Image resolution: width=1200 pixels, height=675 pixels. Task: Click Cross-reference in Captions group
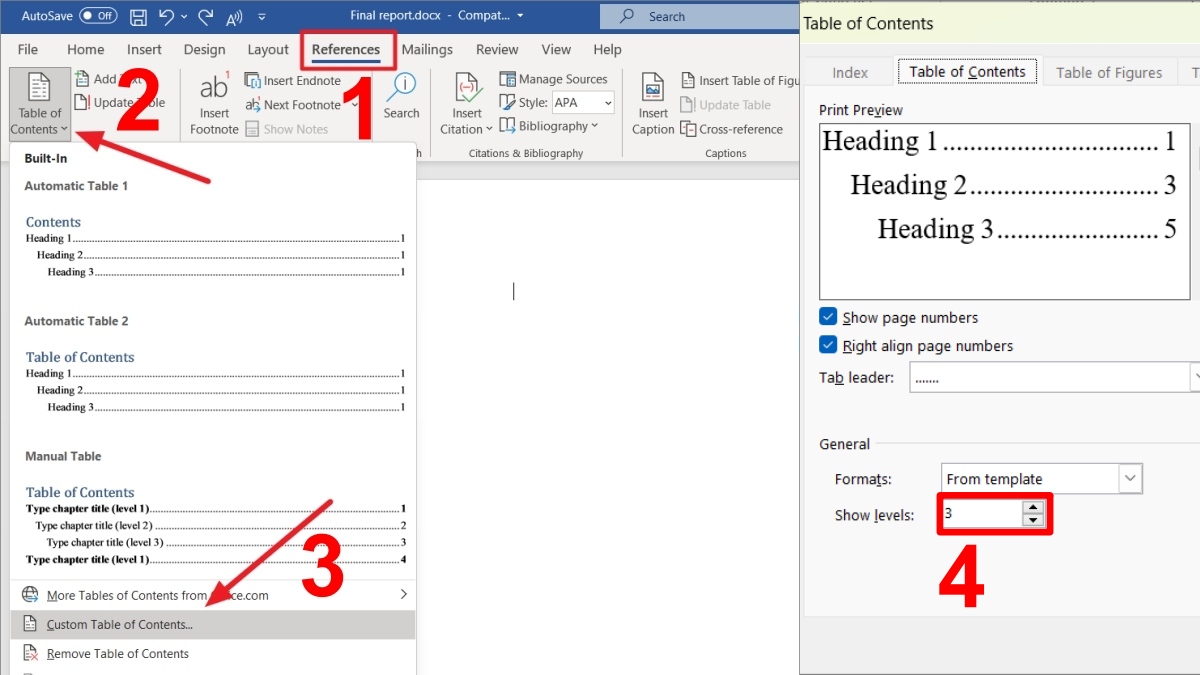coord(732,129)
